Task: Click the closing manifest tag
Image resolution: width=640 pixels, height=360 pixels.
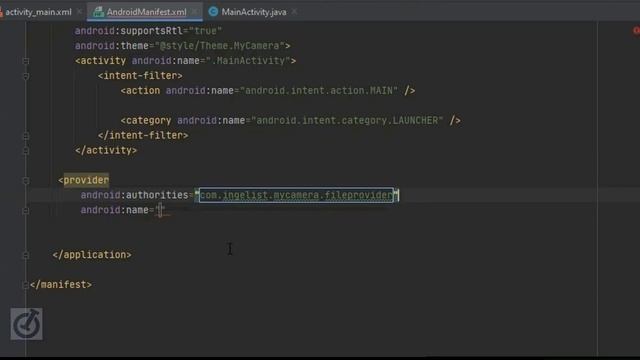Action: click(x=61, y=285)
